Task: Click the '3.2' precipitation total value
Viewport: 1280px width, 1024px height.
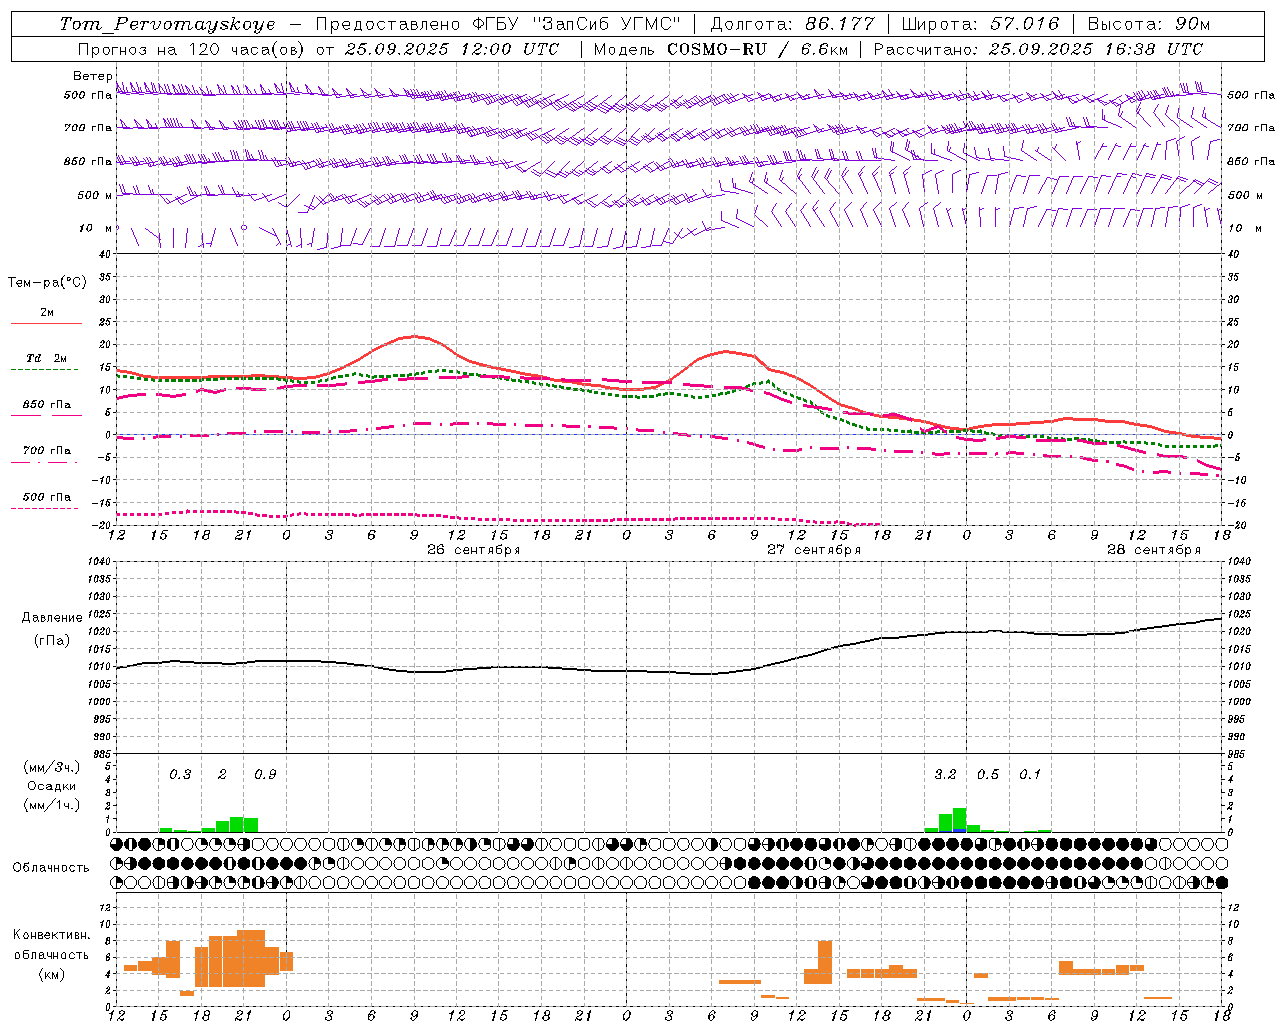Action: 945,775
